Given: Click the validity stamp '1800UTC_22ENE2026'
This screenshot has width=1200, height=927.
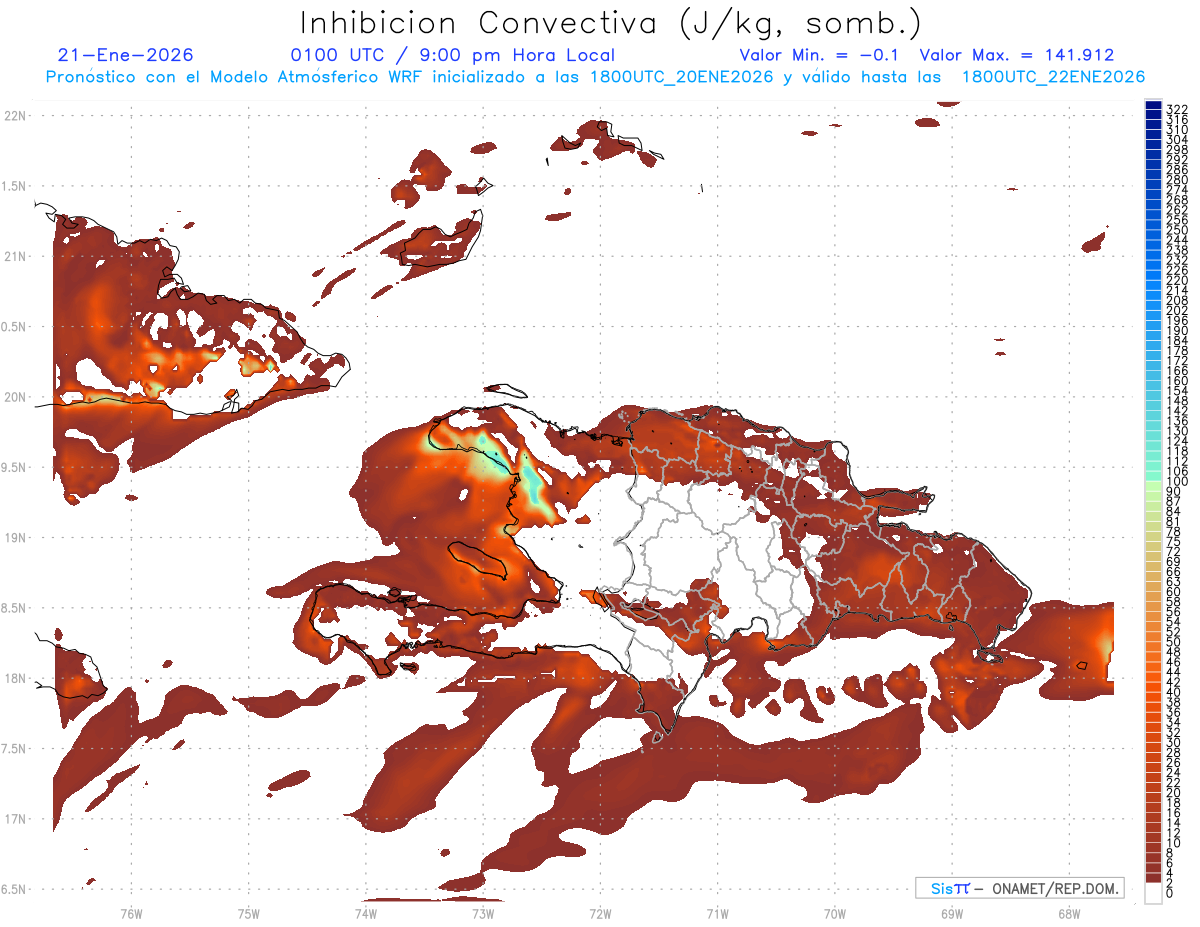Looking at the screenshot, I should click(x=1053, y=77).
